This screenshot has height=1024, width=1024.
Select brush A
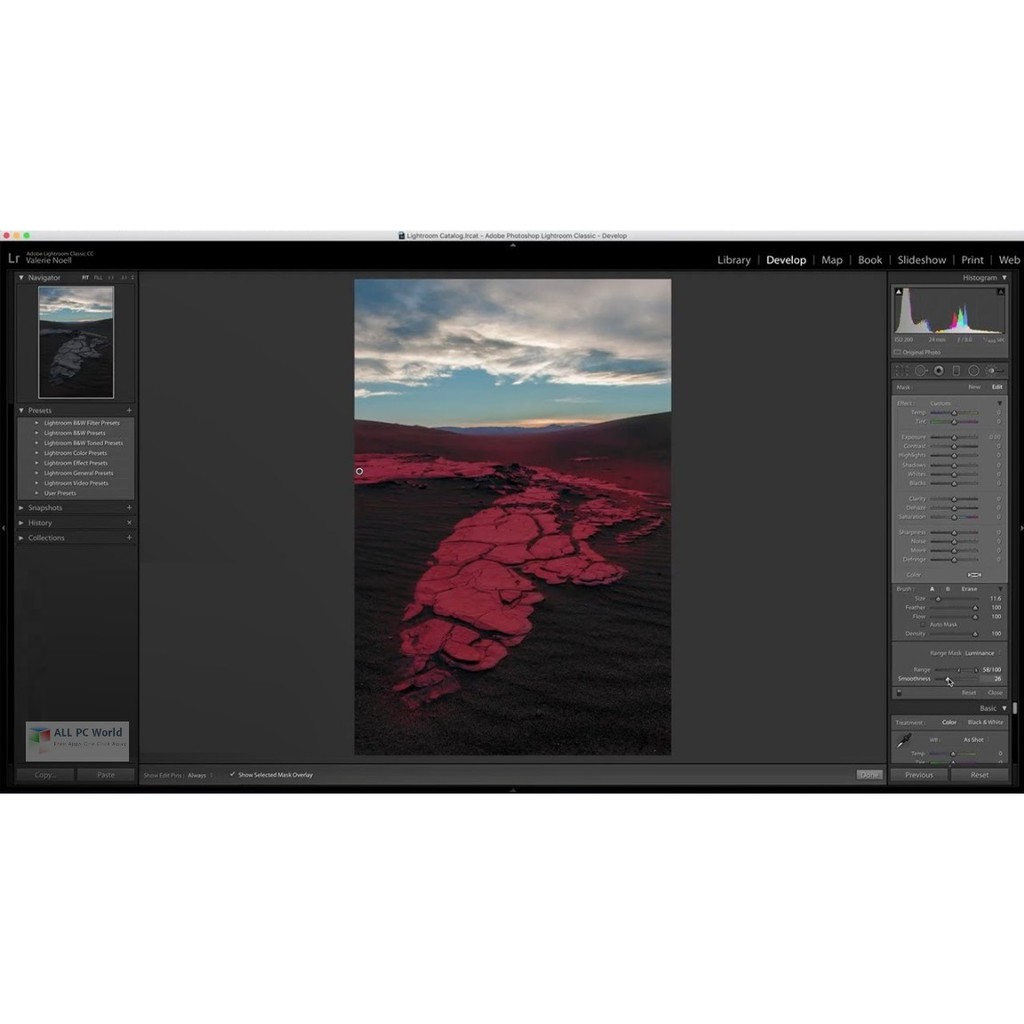point(932,589)
